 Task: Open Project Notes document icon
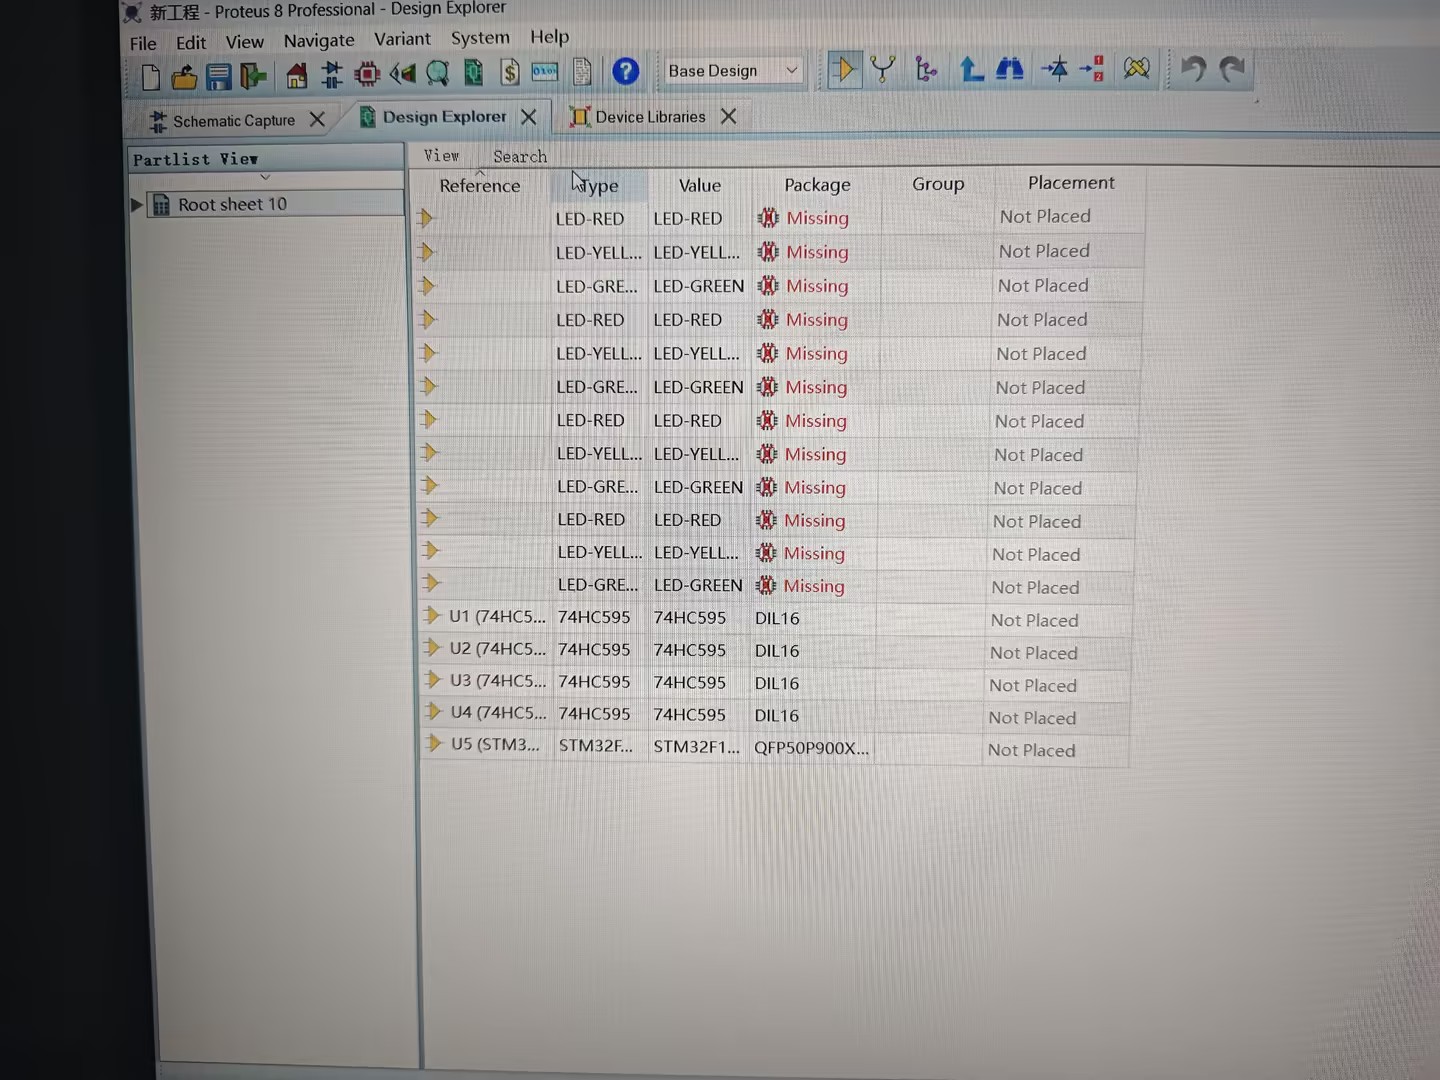[x=582, y=71]
